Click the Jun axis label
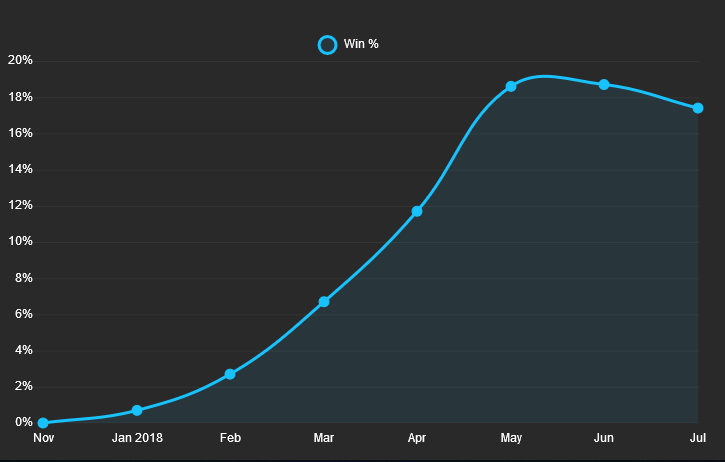Screen dimensions: 725x462 coord(604,438)
